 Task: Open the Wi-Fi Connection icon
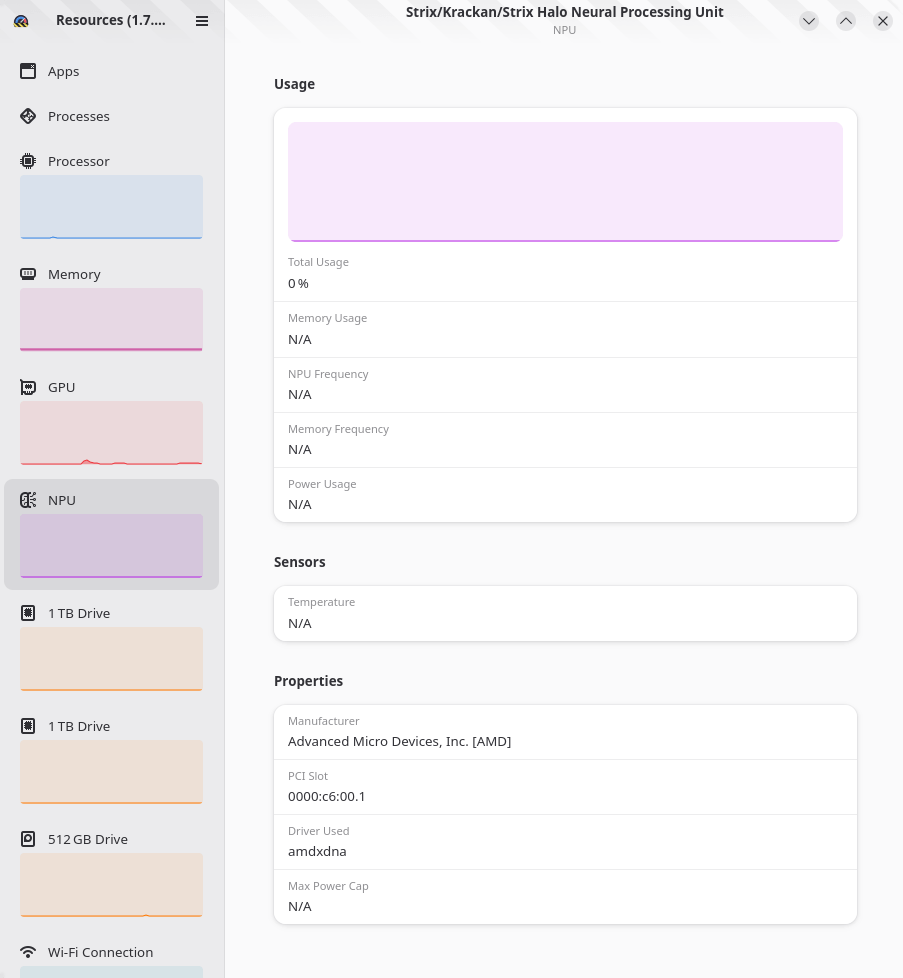[x=28, y=952]
